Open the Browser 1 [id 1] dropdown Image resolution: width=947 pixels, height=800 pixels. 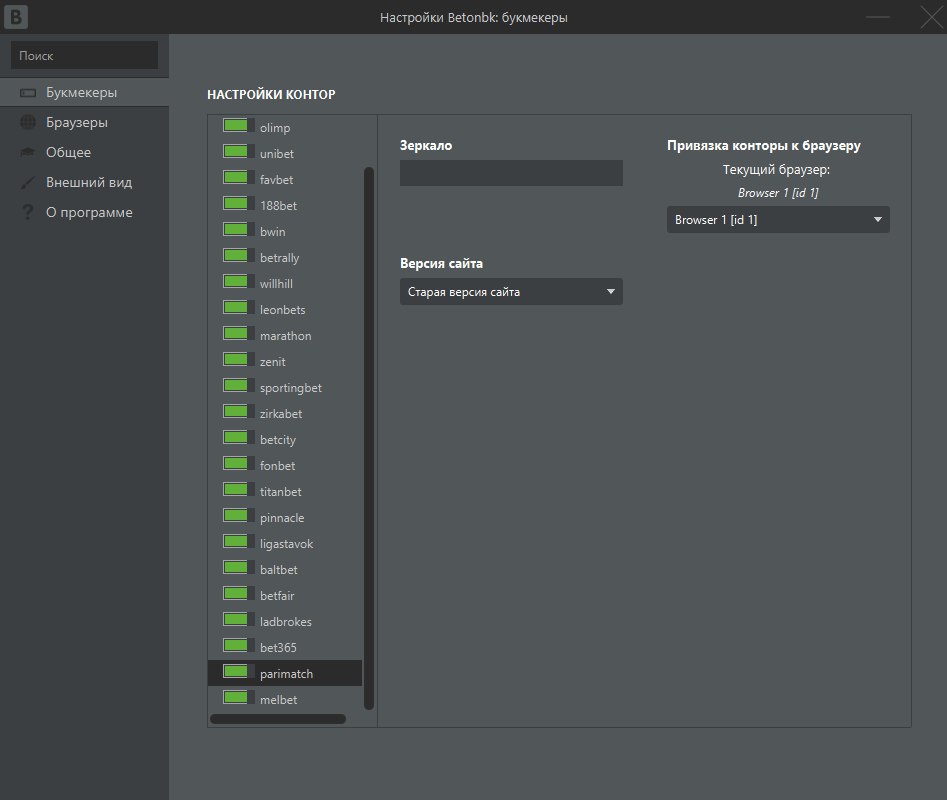pyautogui.click(x=778, y=220)
